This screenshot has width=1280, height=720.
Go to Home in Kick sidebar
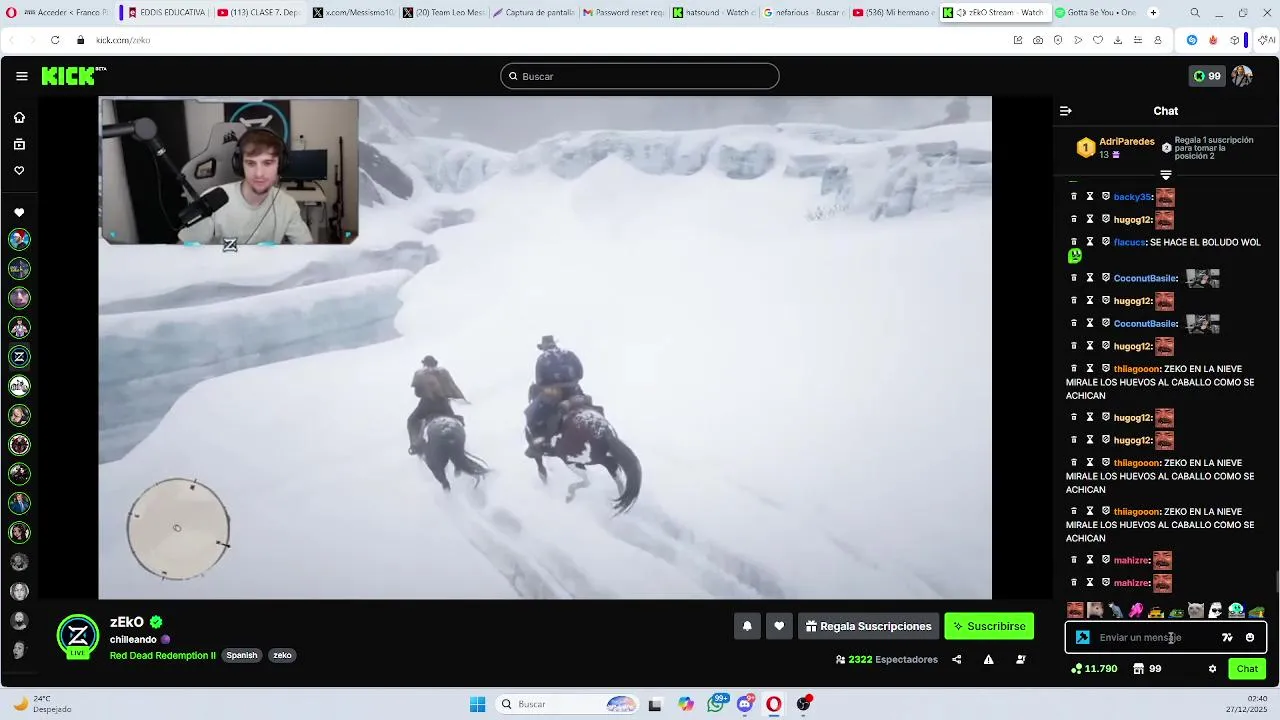click(19, 117)
